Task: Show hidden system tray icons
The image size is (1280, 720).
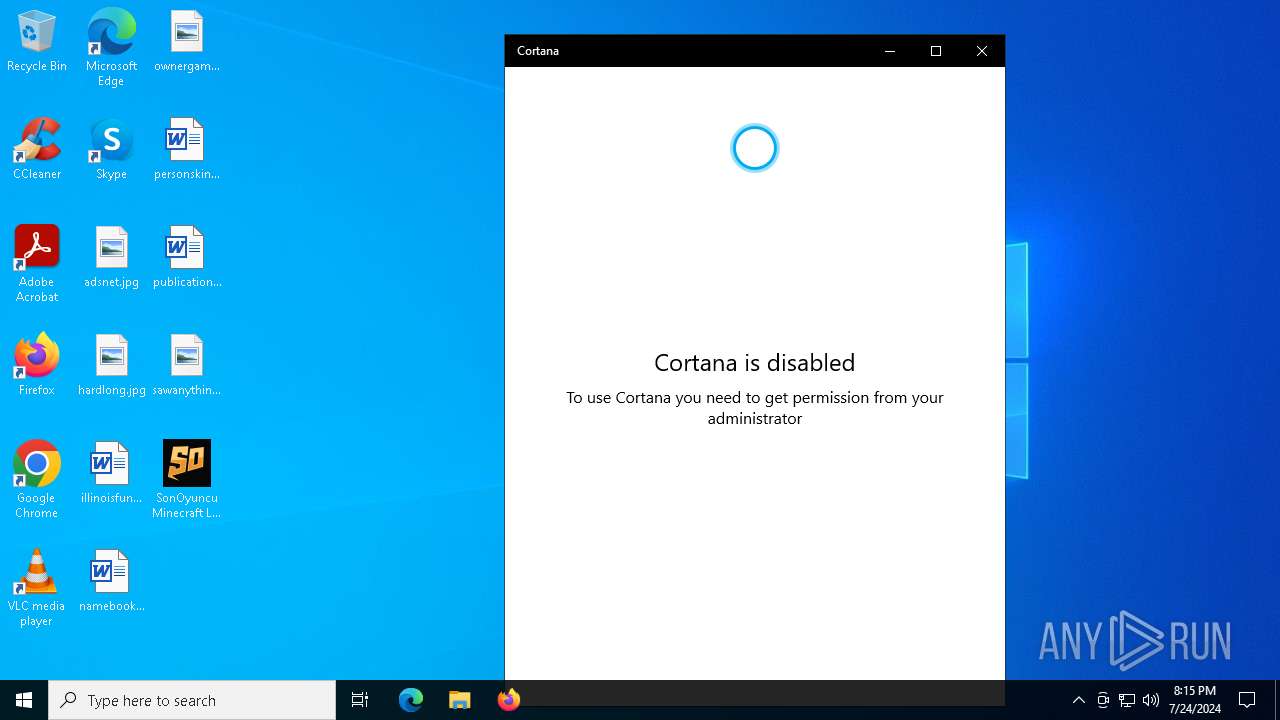Action: click(x=1078, y=700)
